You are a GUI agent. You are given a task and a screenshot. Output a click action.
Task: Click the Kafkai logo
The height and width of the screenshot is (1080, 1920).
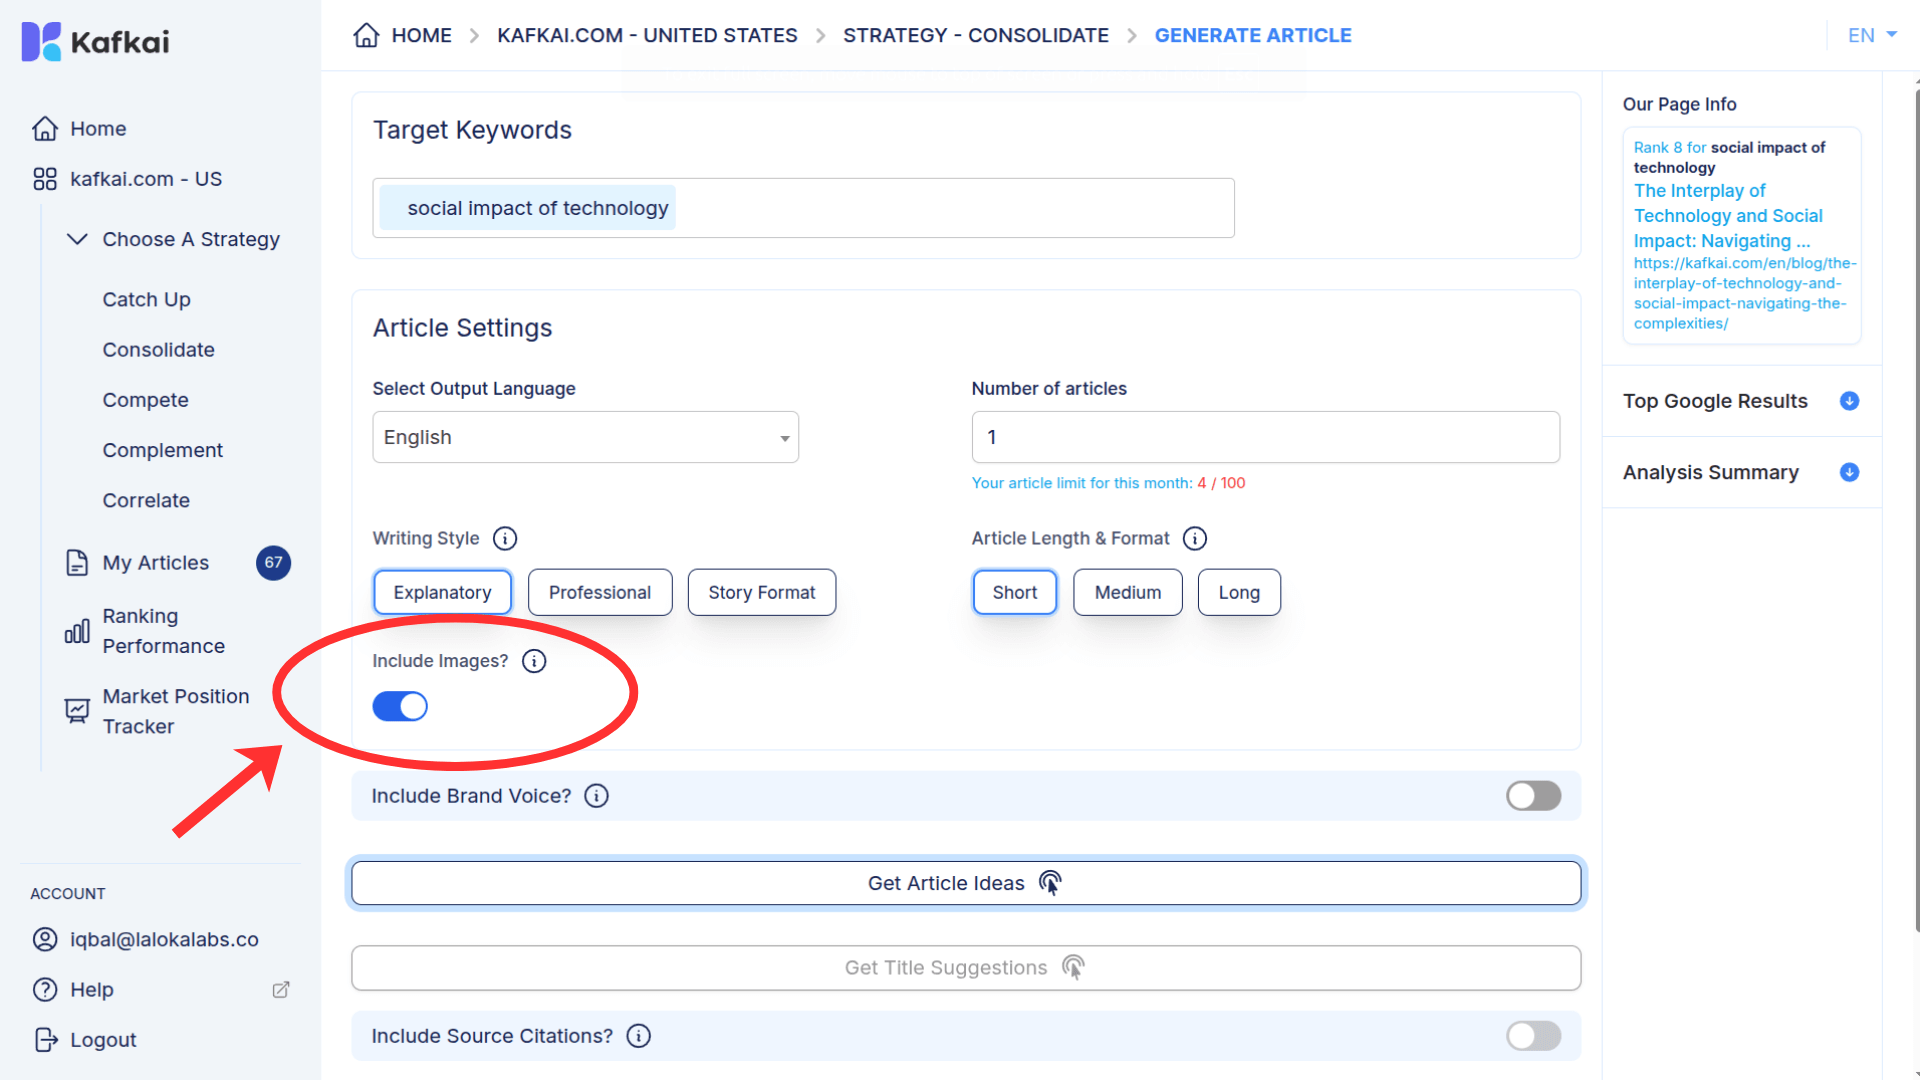point(93,41)
